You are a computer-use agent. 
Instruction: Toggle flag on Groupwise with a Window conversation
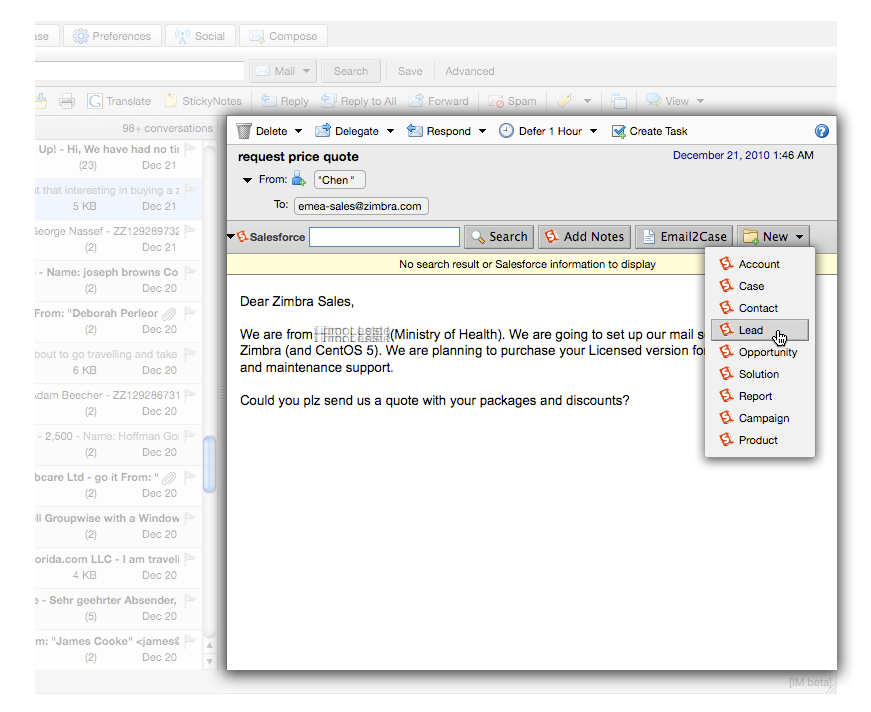click(190, 518)
